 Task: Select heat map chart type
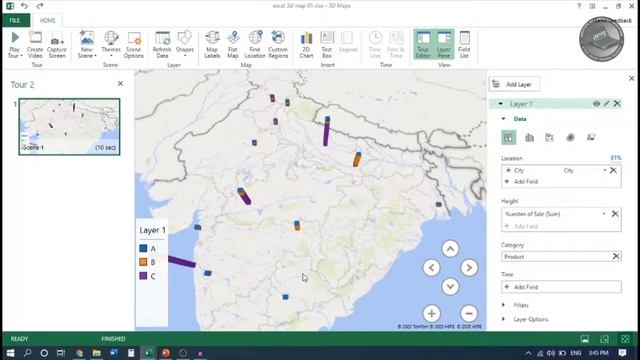(570, 138)
